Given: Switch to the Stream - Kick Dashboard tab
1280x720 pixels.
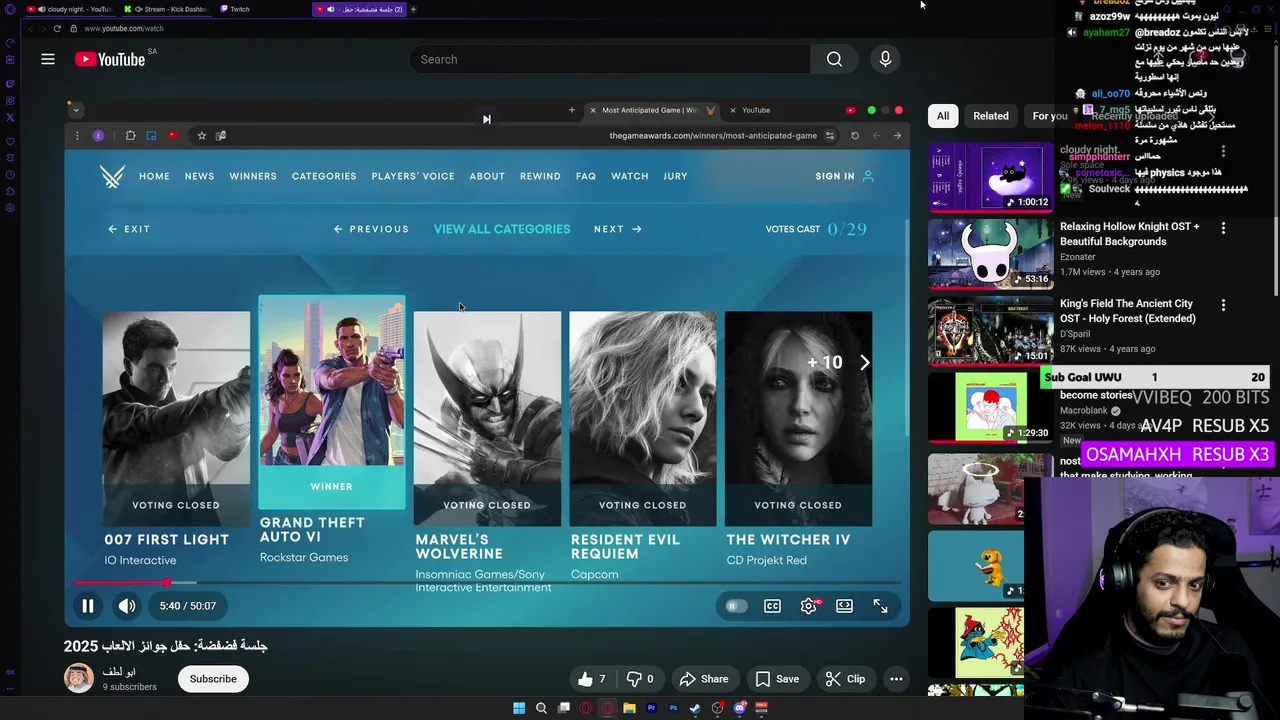Looking at the screenshot, I should click(x=166, y=9).
